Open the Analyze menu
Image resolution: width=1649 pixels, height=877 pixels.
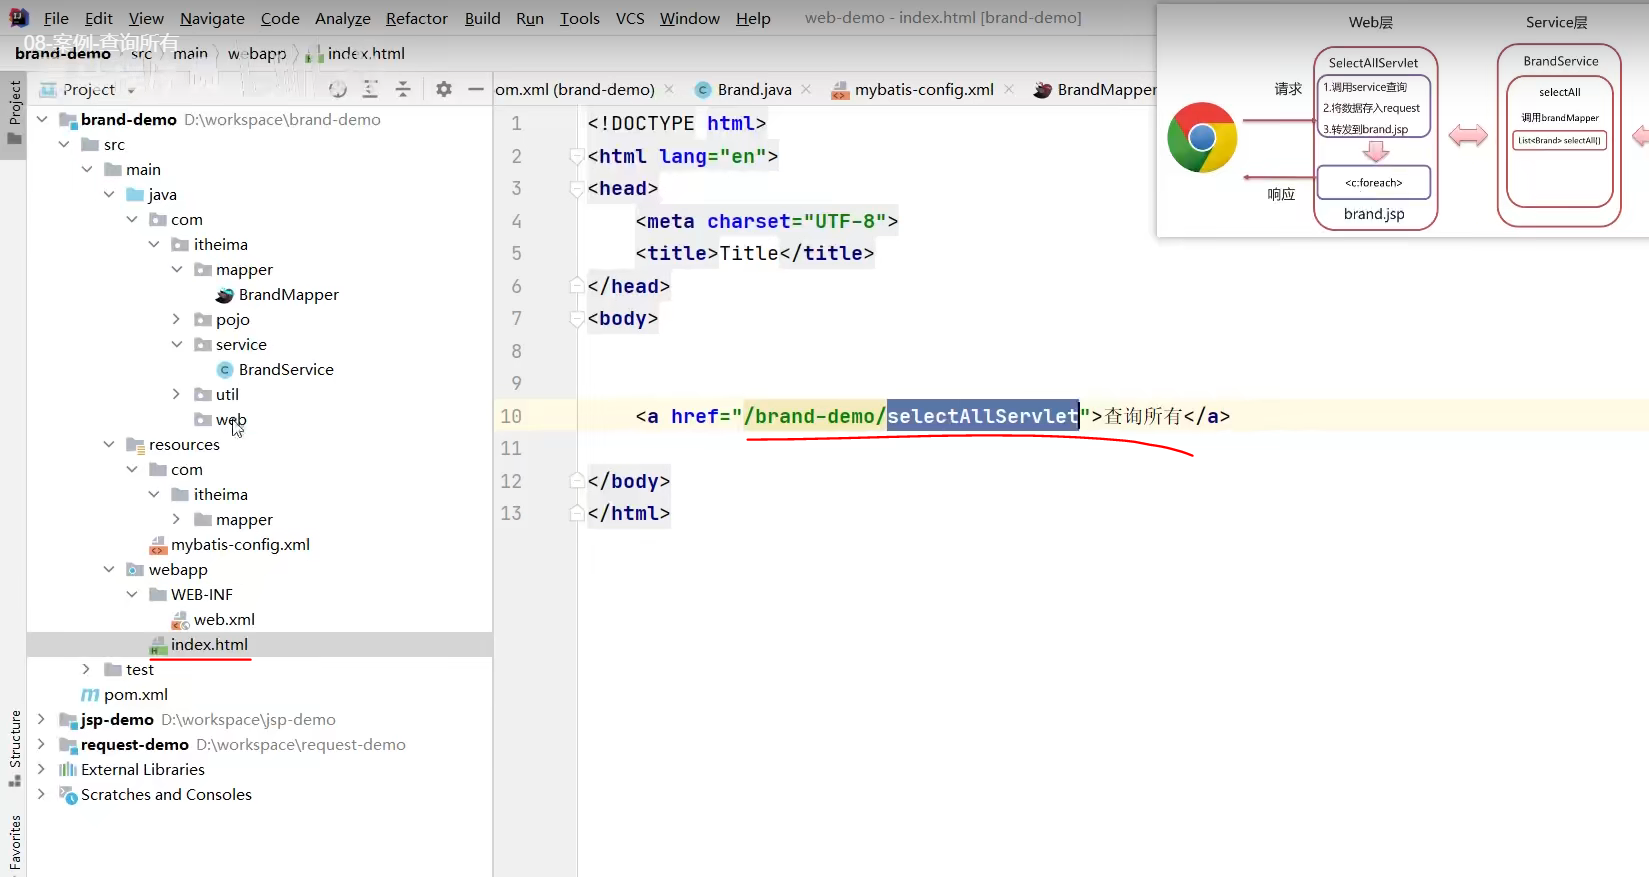click(343, 18)
